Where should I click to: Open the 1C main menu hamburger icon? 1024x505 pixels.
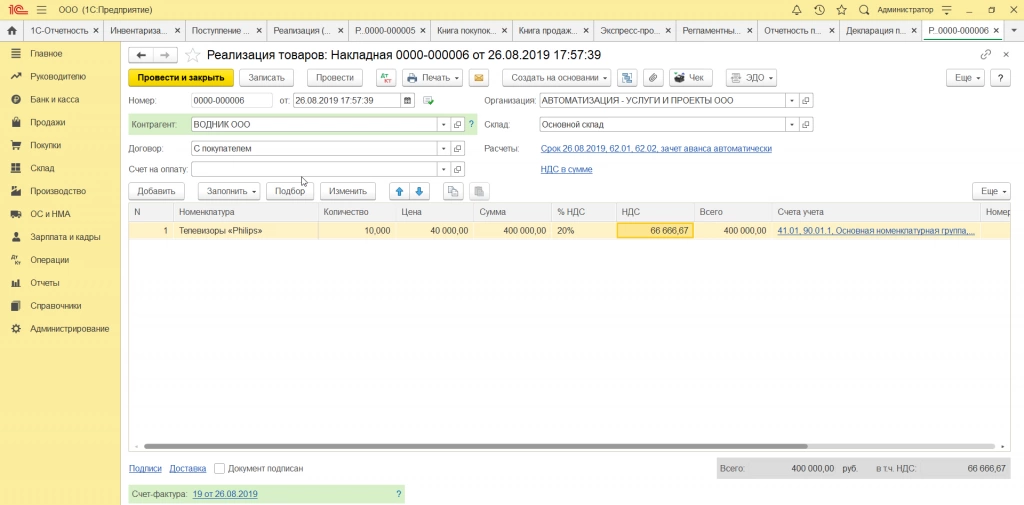coord(42,10)
